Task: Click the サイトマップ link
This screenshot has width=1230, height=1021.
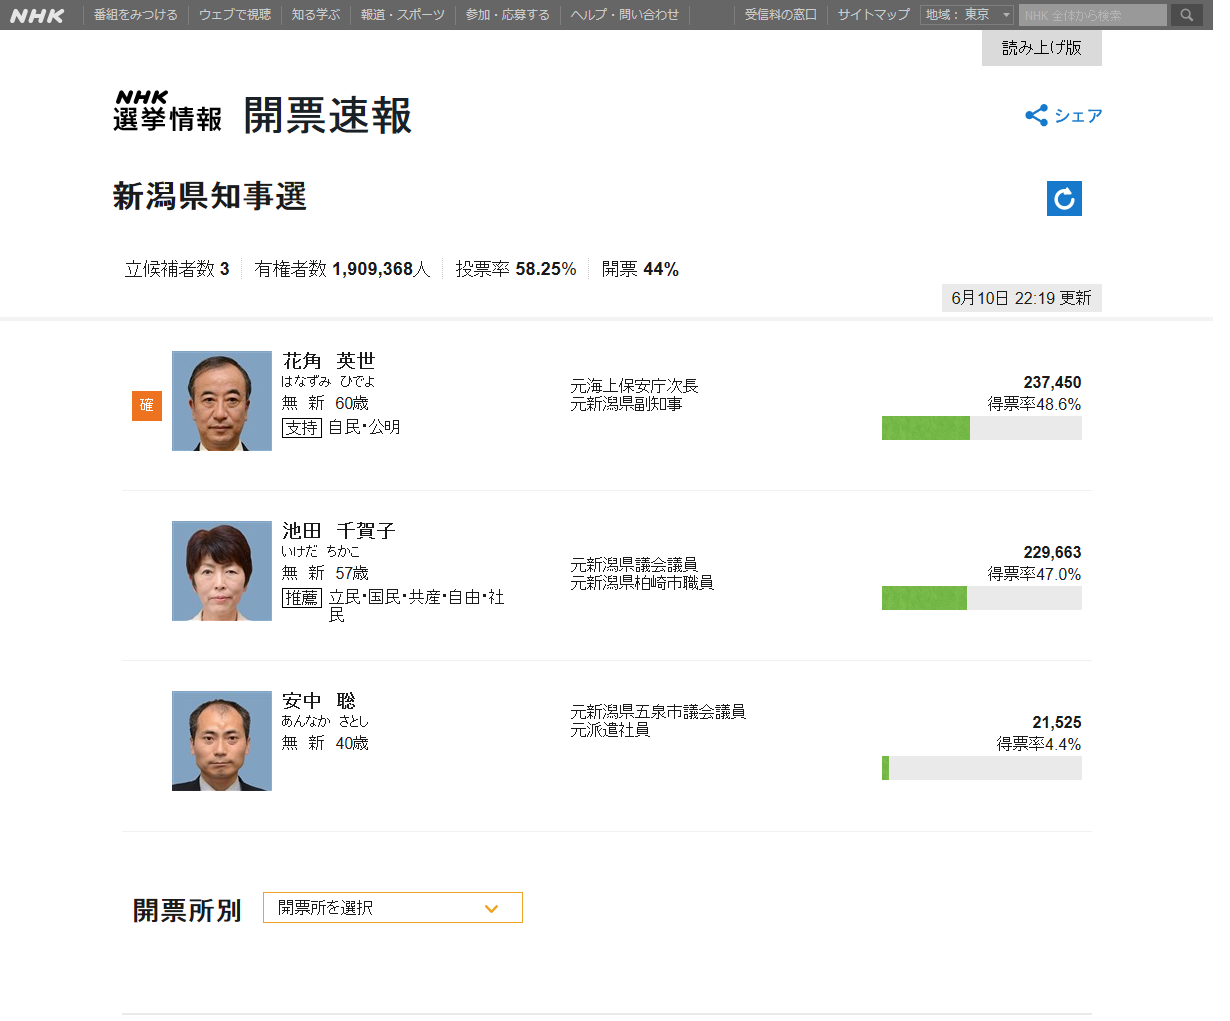Action: coord(873,15)
